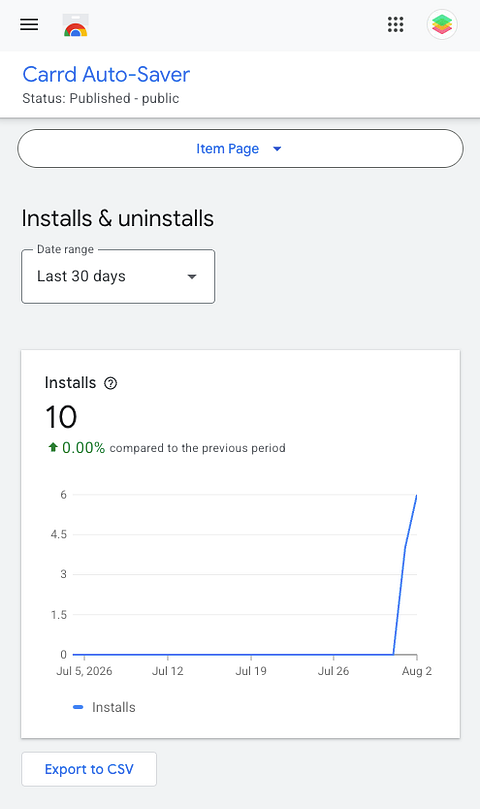Viewport: 480px width, 809px height.
Task: Toggle the Installs legend series marker
Action: click(78, 707)
